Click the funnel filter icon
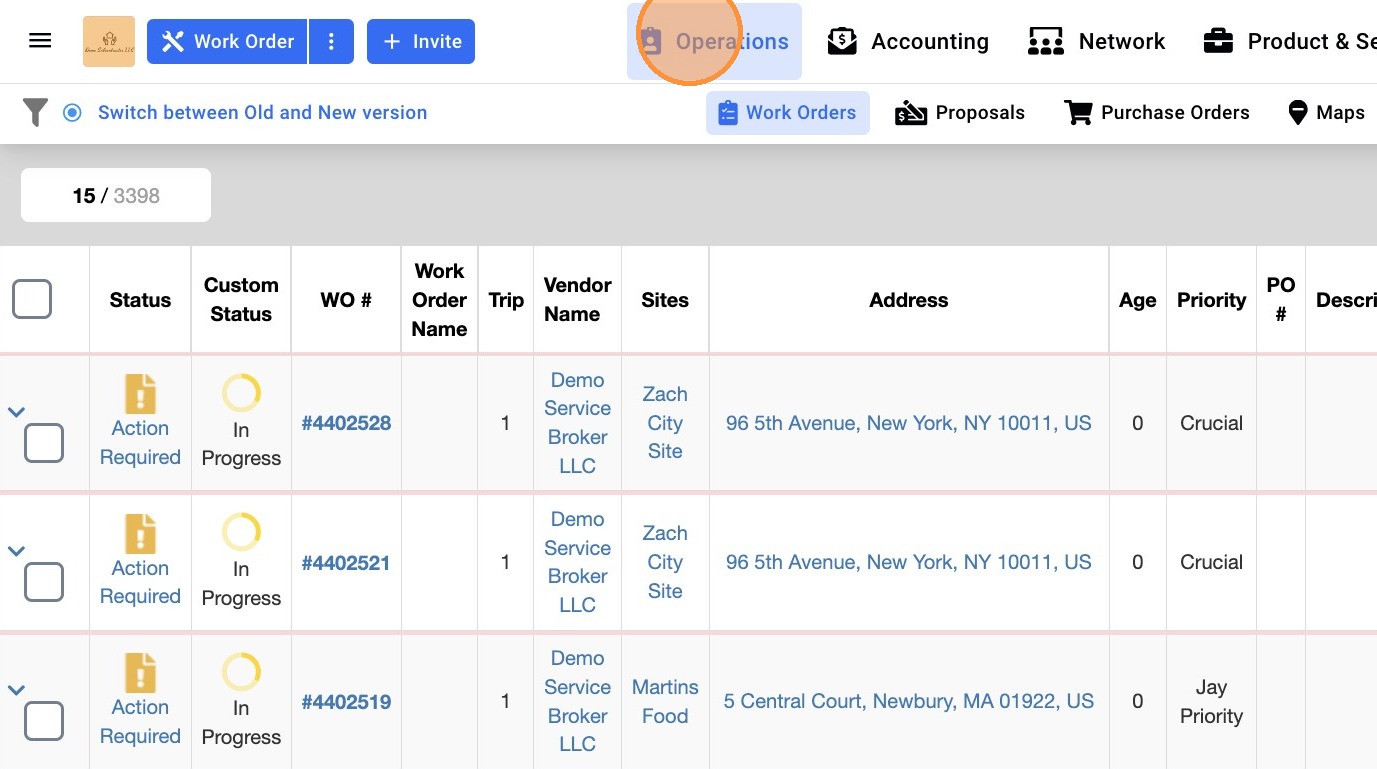The height and width of the screenshot is (769, 1377). (35, 112)
